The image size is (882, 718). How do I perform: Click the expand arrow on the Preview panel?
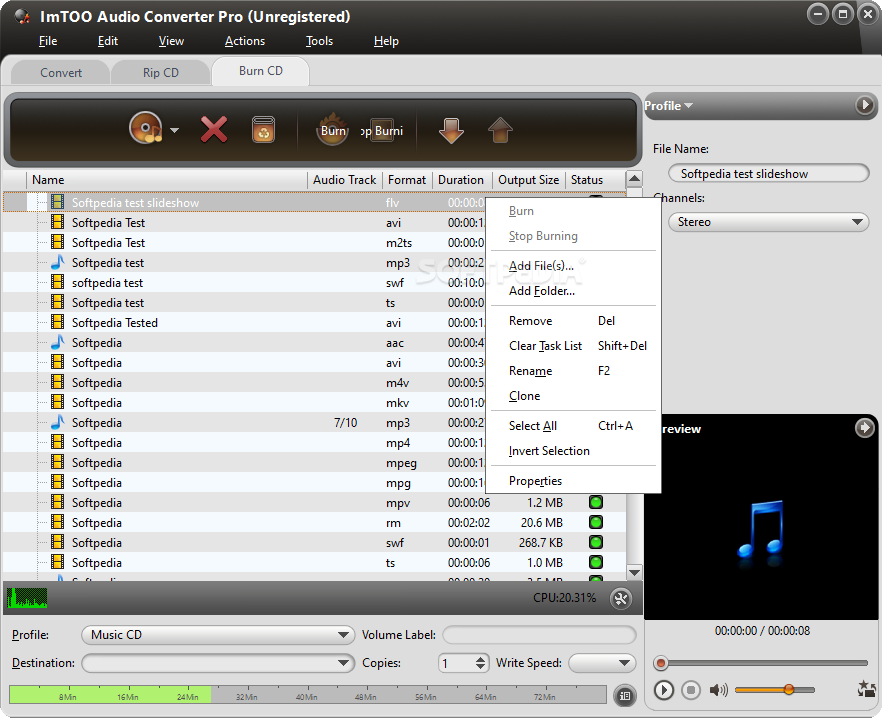tap(865, 428)
